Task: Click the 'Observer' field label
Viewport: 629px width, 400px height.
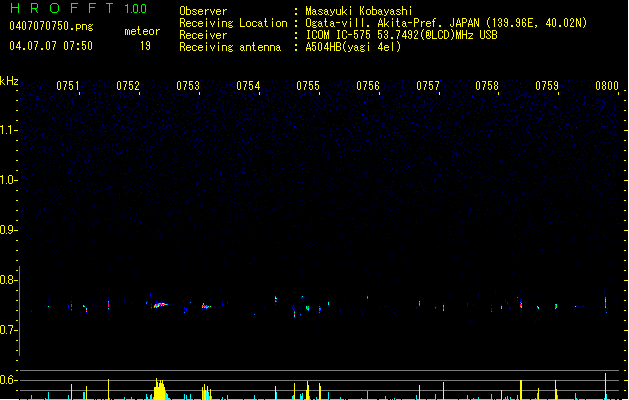Action: (x=203, y=11)
